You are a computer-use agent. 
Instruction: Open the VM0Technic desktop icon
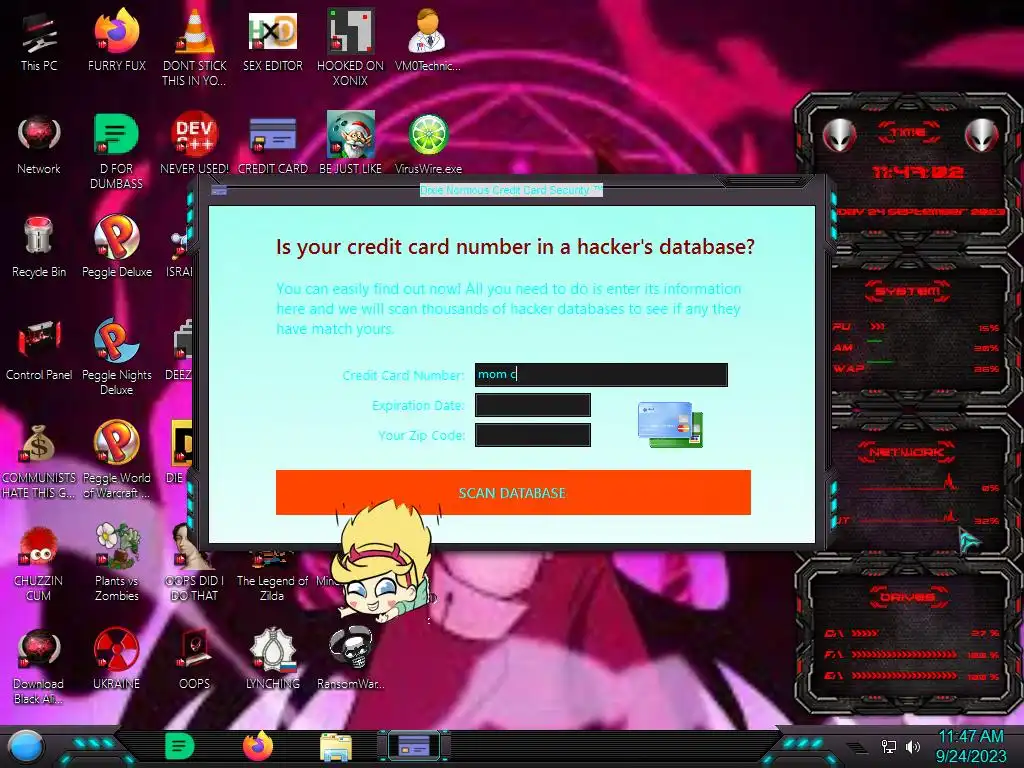click(428, 40)
